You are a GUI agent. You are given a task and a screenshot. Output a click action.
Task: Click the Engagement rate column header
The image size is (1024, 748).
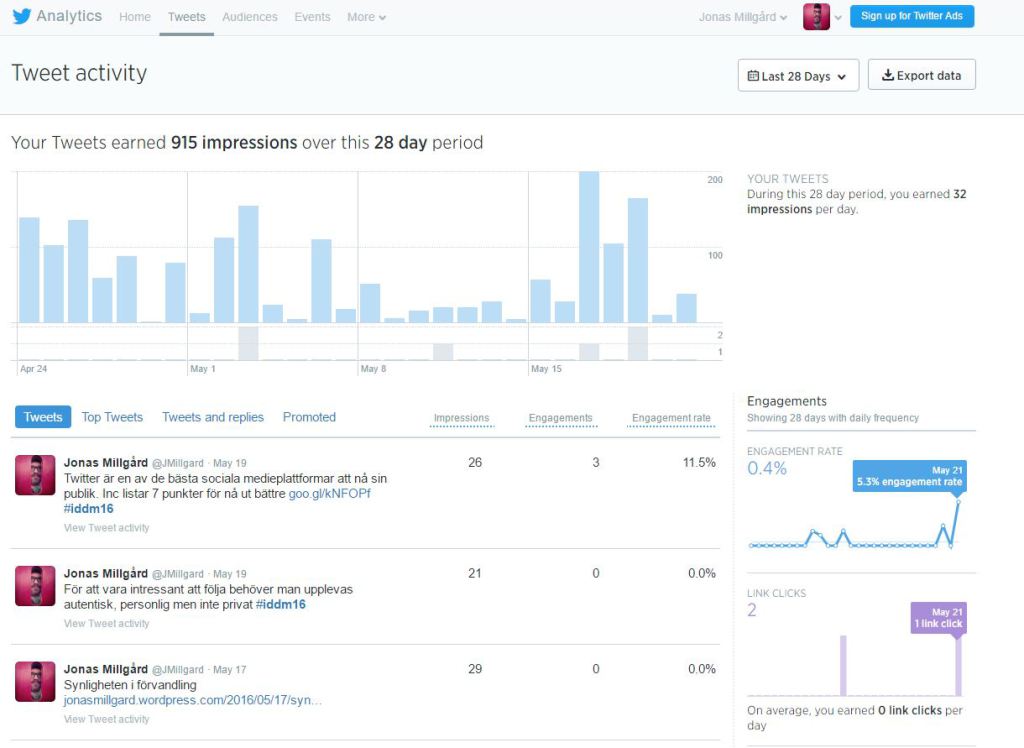tap(671, 418)
